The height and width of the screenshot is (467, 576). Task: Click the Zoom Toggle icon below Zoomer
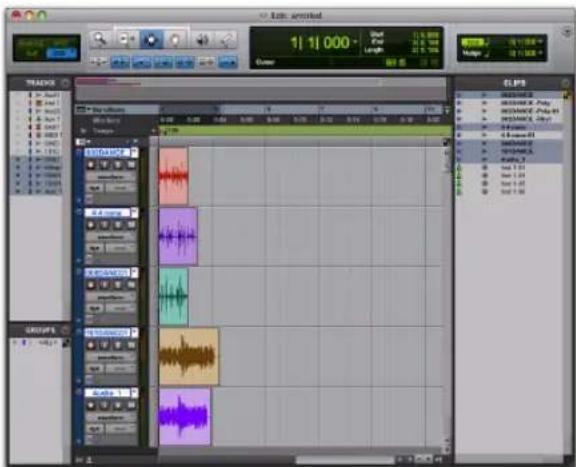coord(98,62)
